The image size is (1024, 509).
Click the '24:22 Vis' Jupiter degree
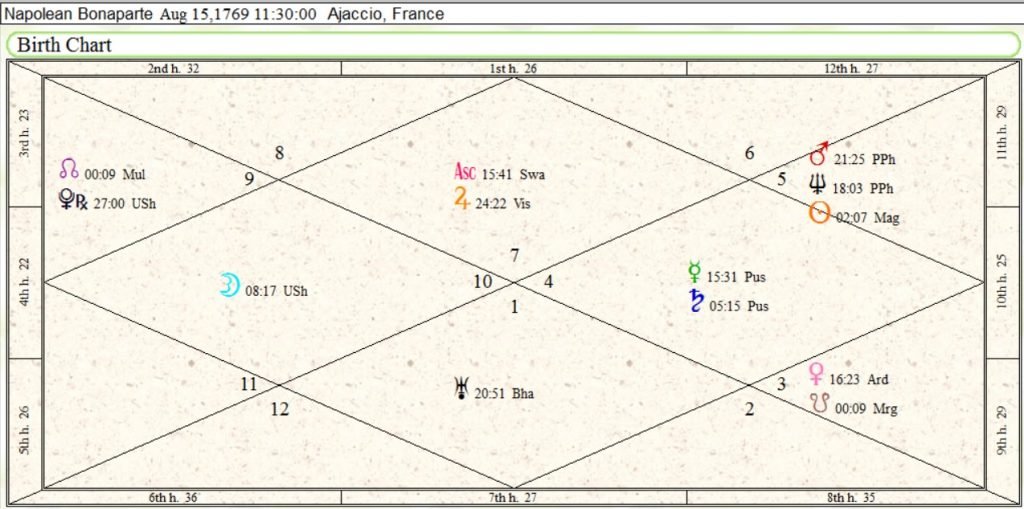click(x=503, y=204)
